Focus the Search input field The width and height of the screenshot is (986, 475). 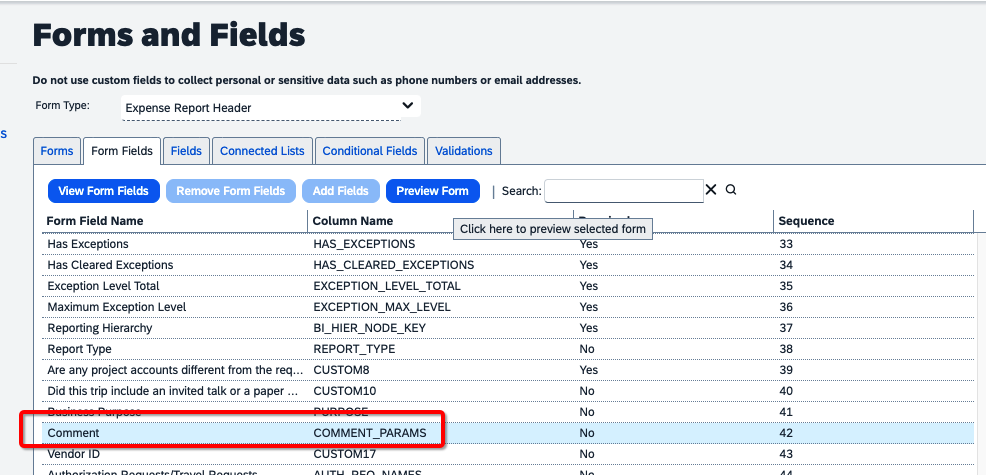(x=624, y=191)
